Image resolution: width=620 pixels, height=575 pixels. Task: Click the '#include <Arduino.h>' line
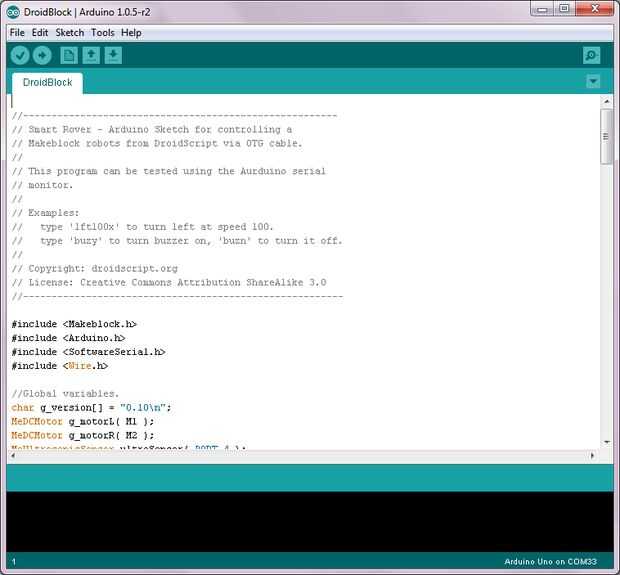tap(68, 338)
